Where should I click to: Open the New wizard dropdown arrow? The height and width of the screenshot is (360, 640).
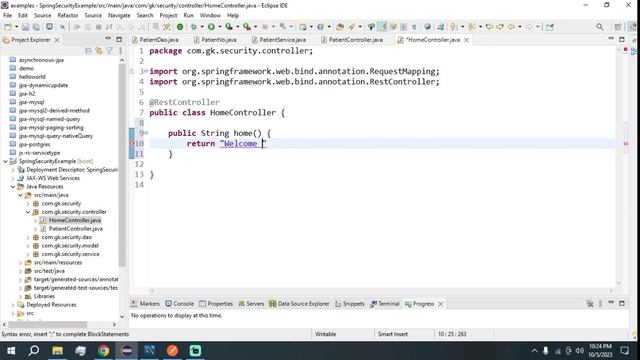coord(16,27)
